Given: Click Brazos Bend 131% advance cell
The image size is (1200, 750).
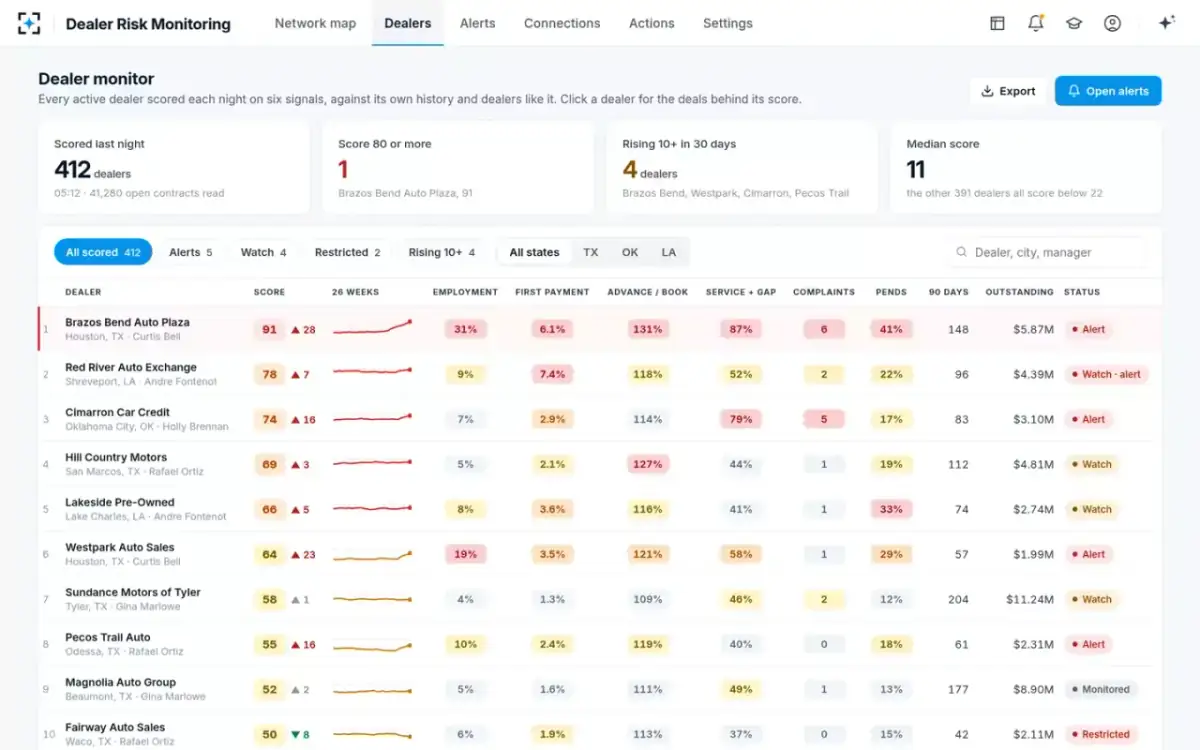Looking at the screenshot, I should 647,329.
